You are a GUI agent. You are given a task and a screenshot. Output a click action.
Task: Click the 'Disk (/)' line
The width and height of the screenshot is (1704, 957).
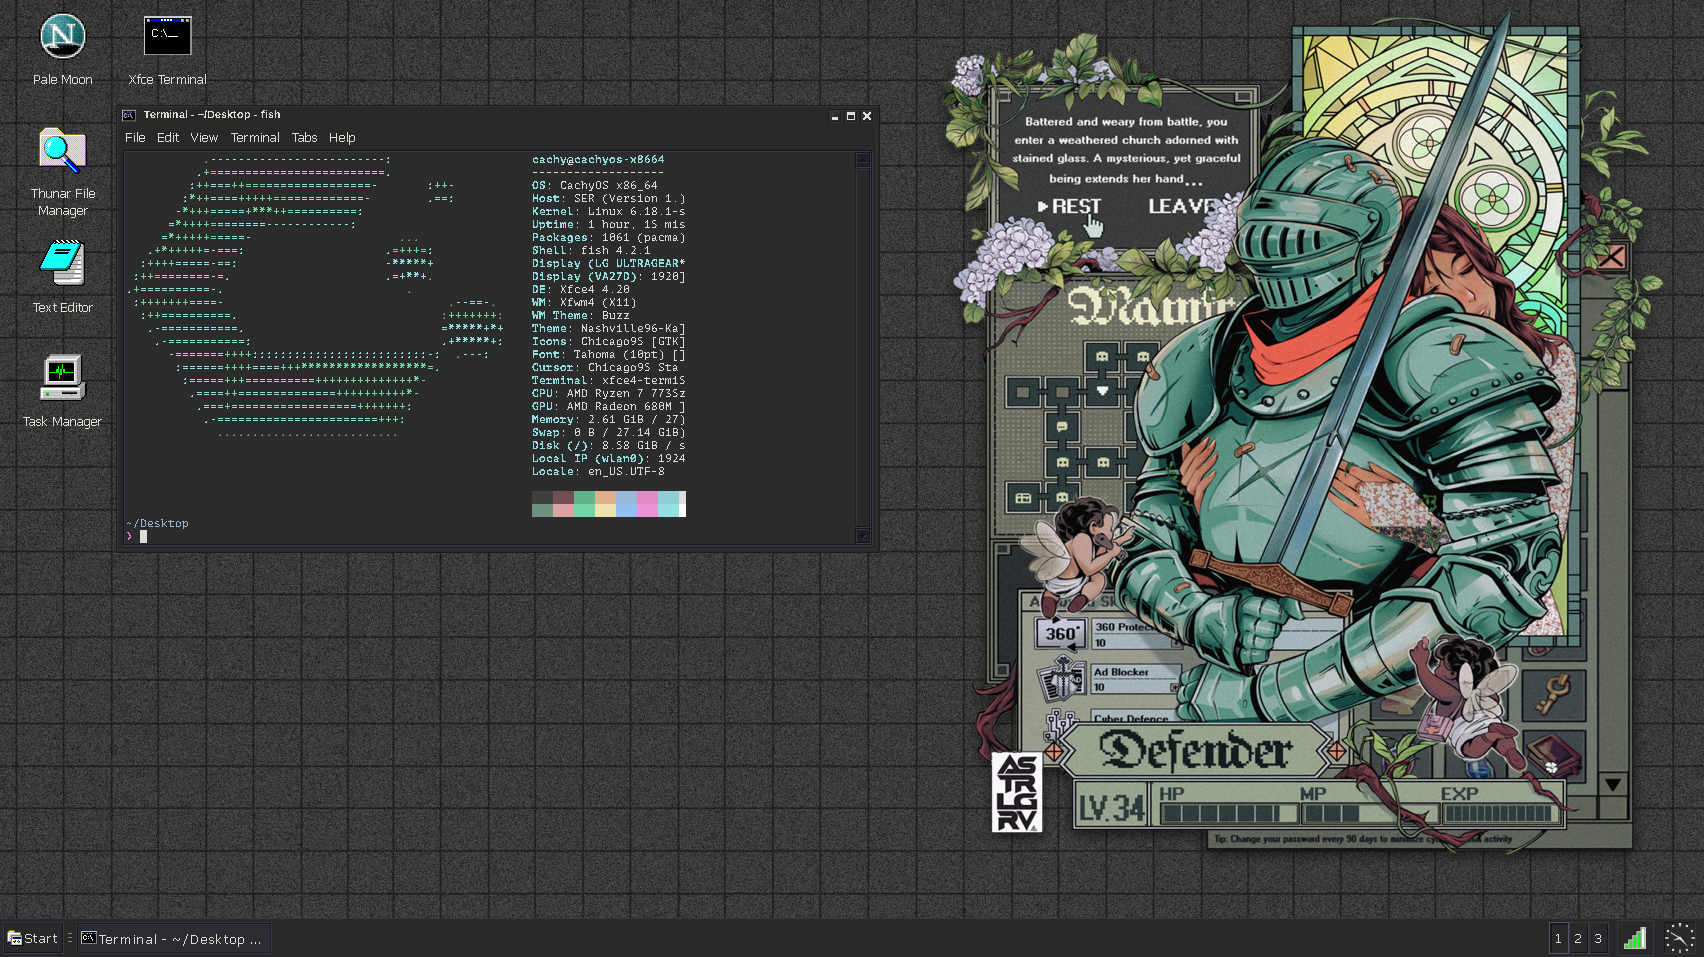[609, 446]
